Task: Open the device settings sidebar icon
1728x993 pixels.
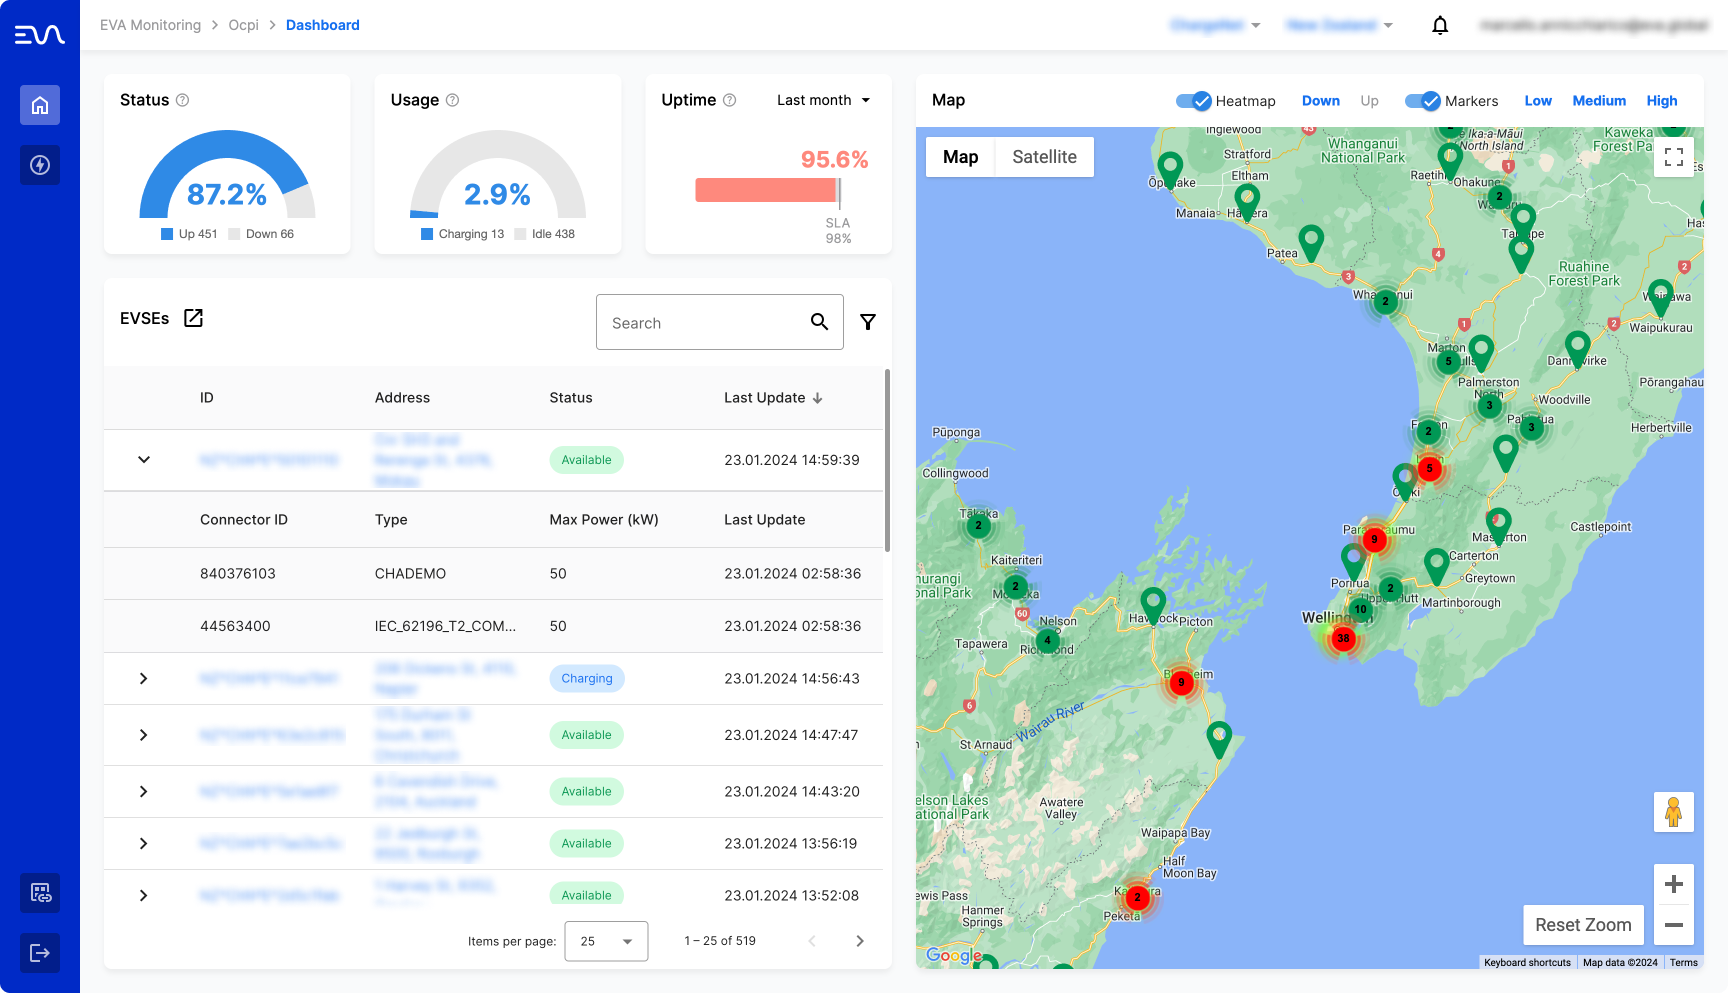Action: click(x=40, y=893)
